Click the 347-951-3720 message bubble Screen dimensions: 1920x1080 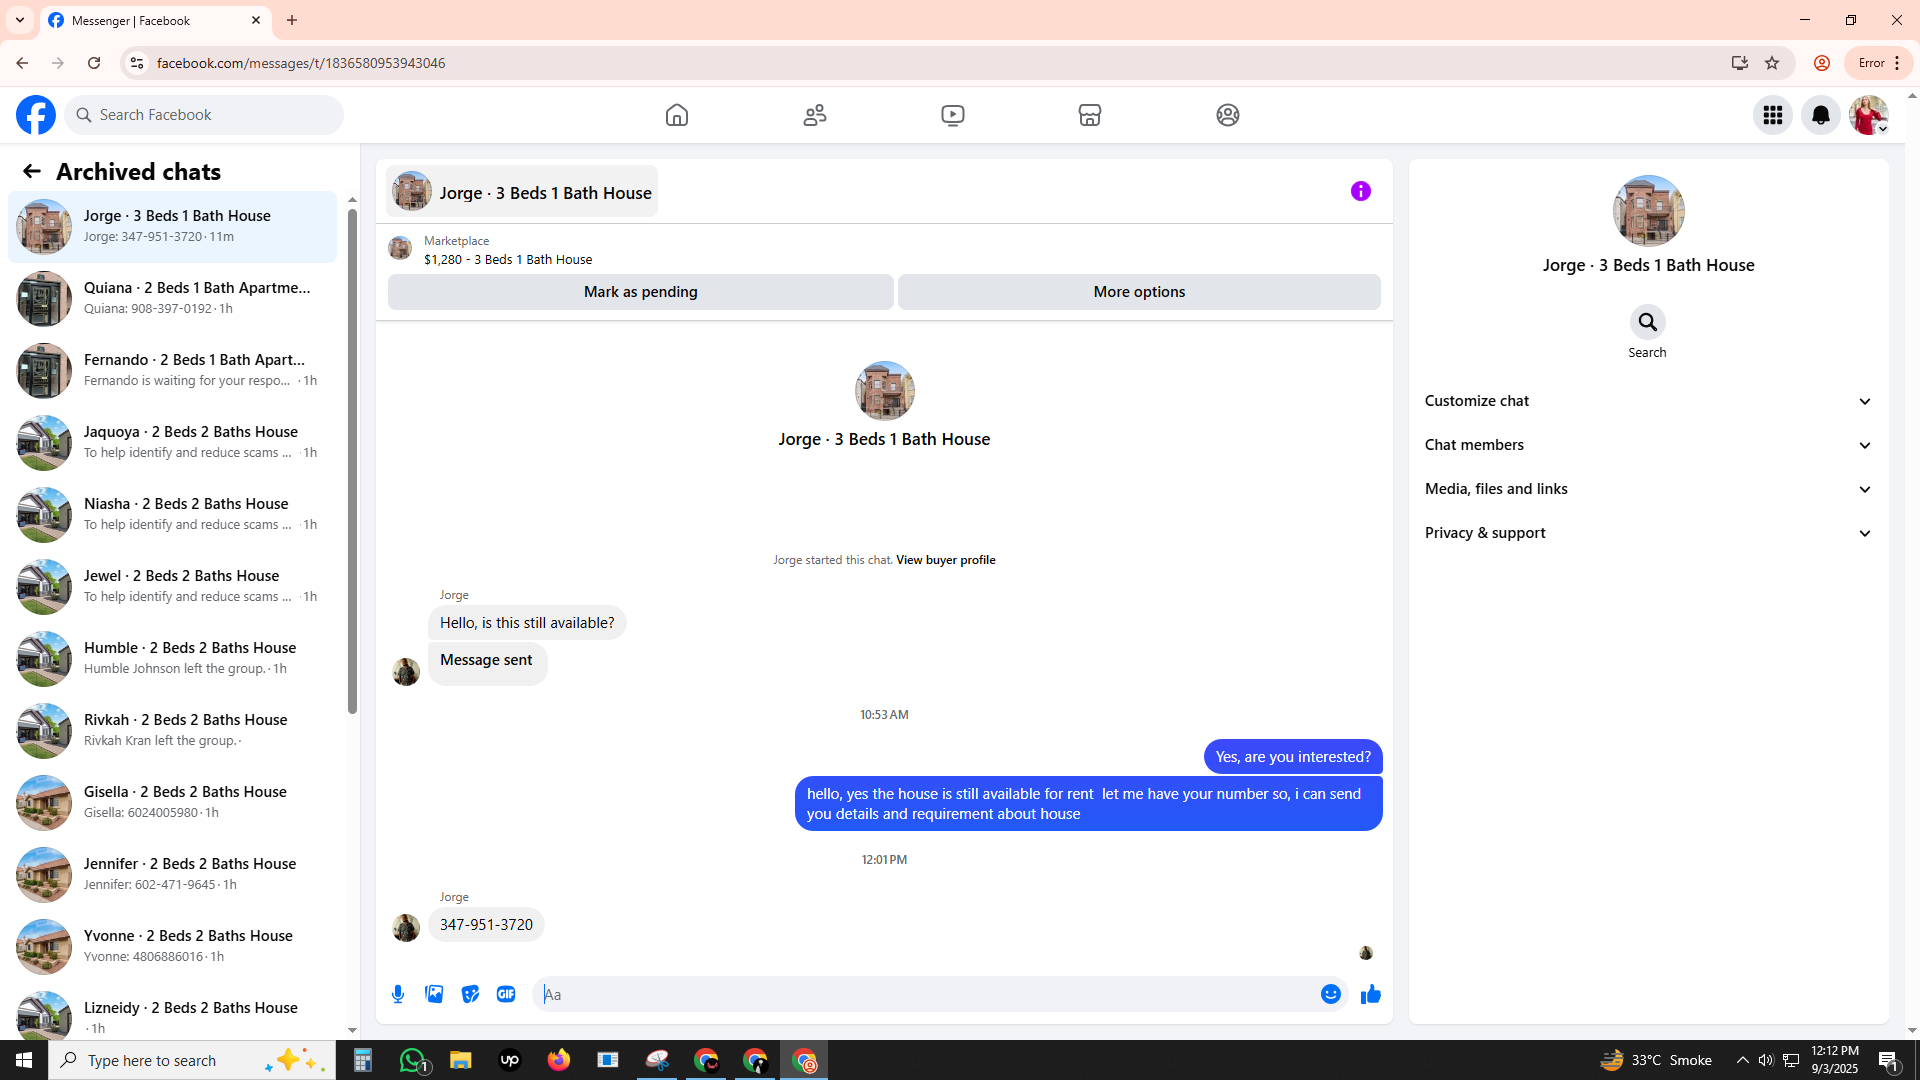(x=486, y=925)
